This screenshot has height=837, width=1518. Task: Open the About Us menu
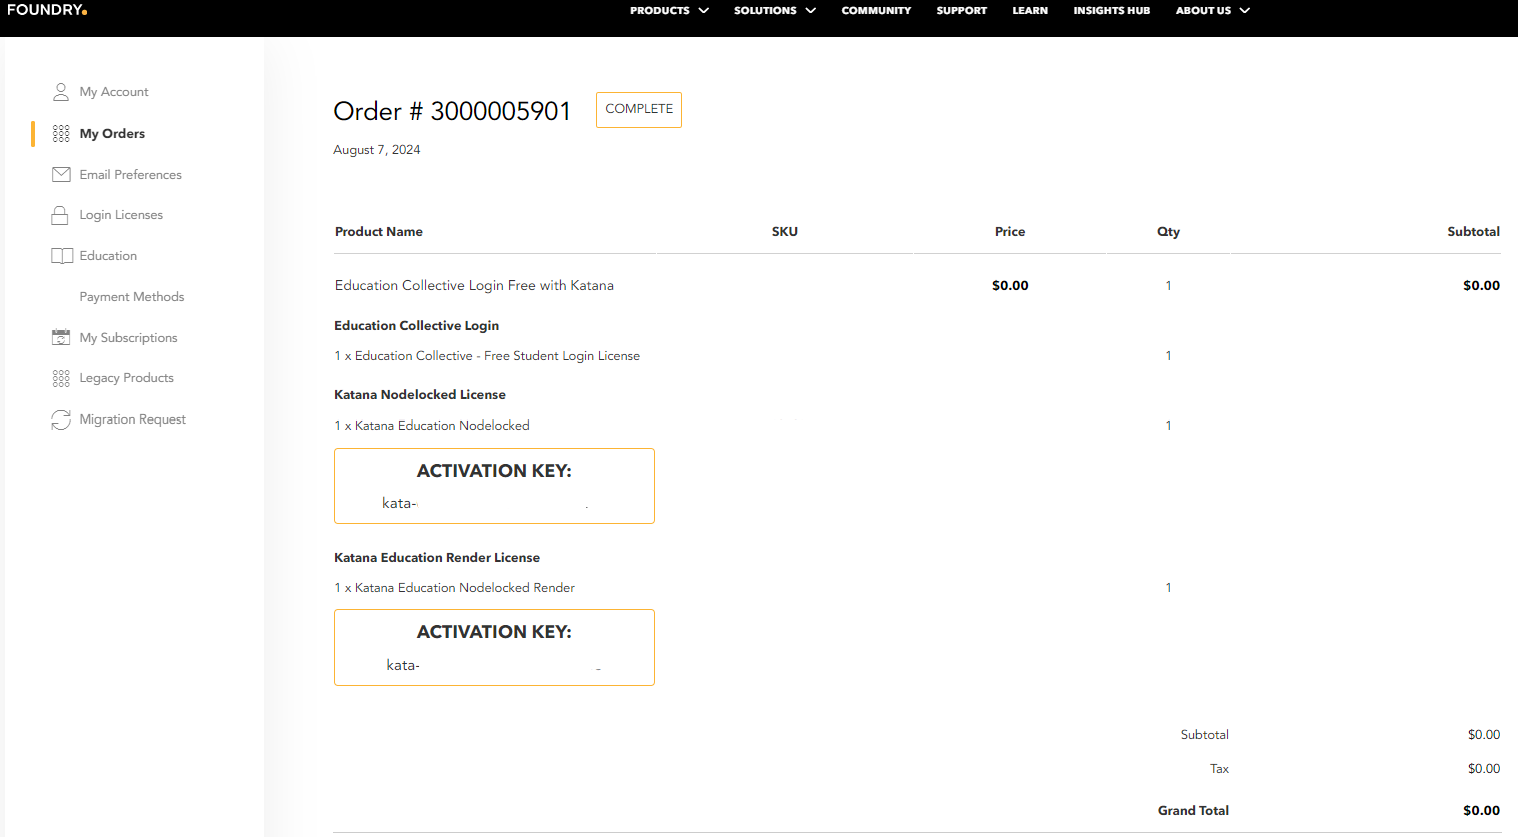1203,11
